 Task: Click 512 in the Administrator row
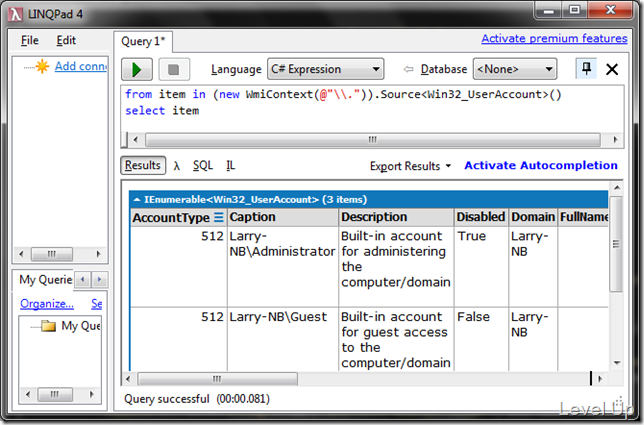point(212,236)
